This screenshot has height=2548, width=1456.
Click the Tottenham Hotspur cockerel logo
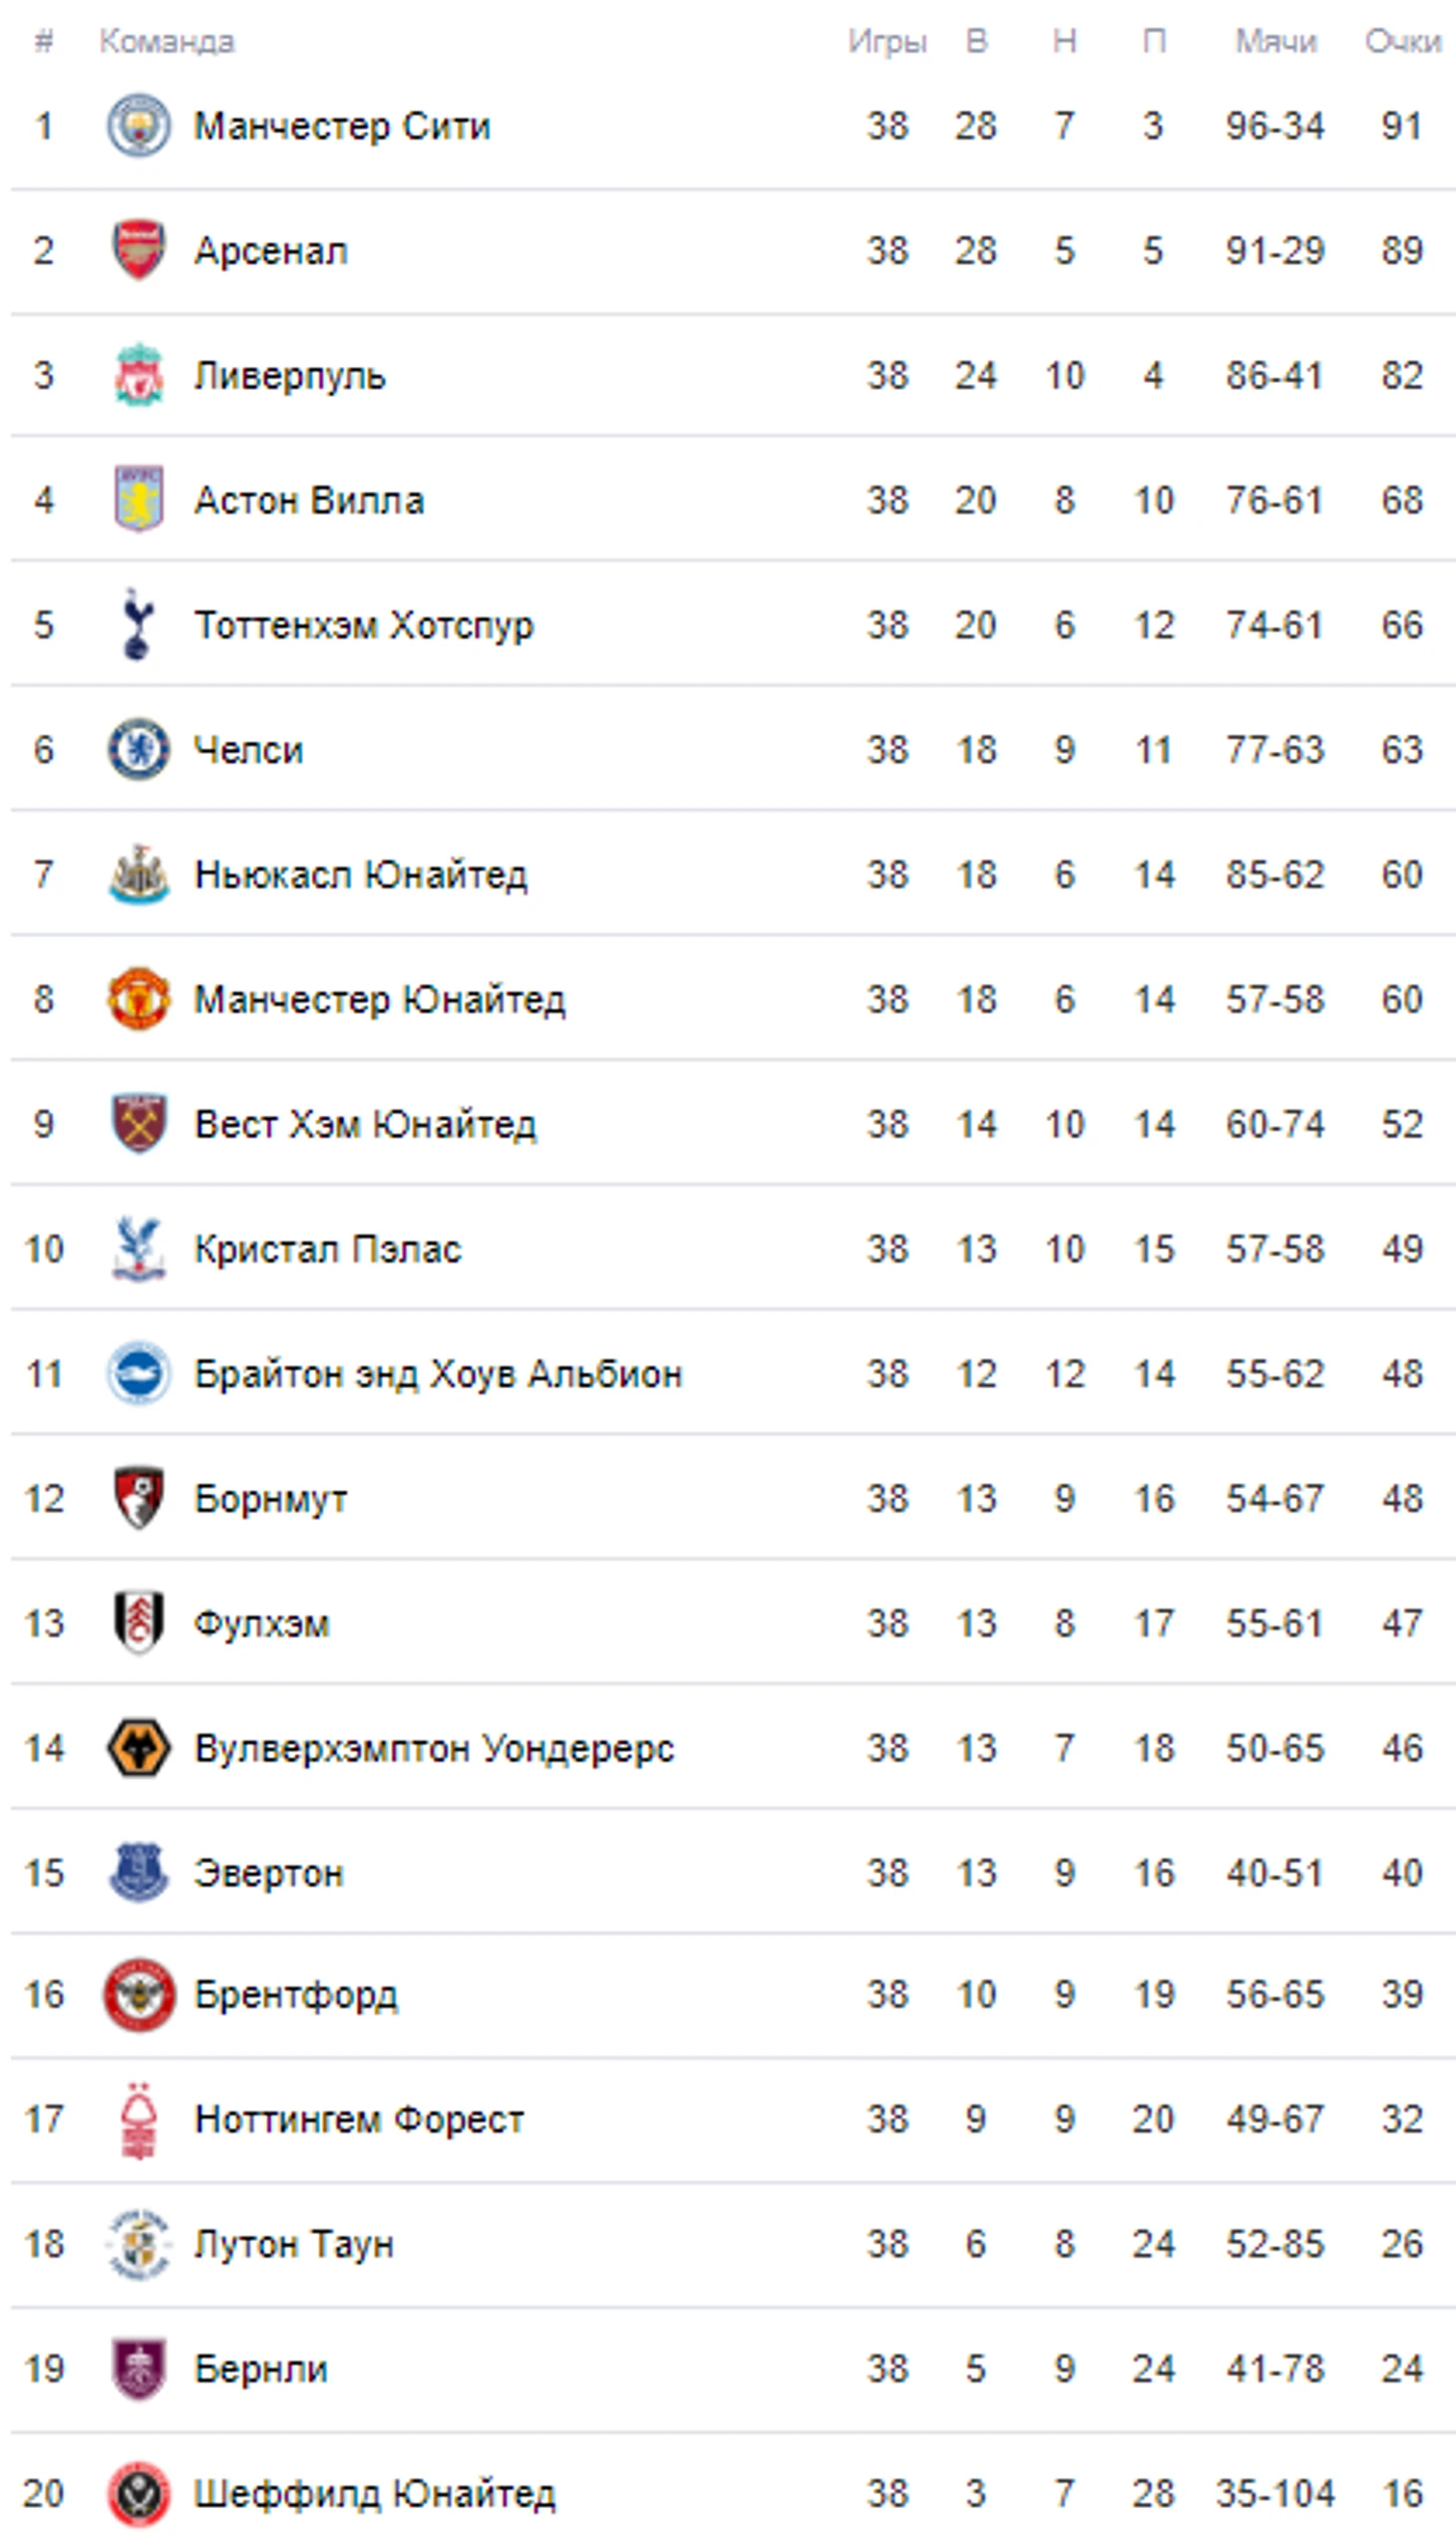click(138, 624)
